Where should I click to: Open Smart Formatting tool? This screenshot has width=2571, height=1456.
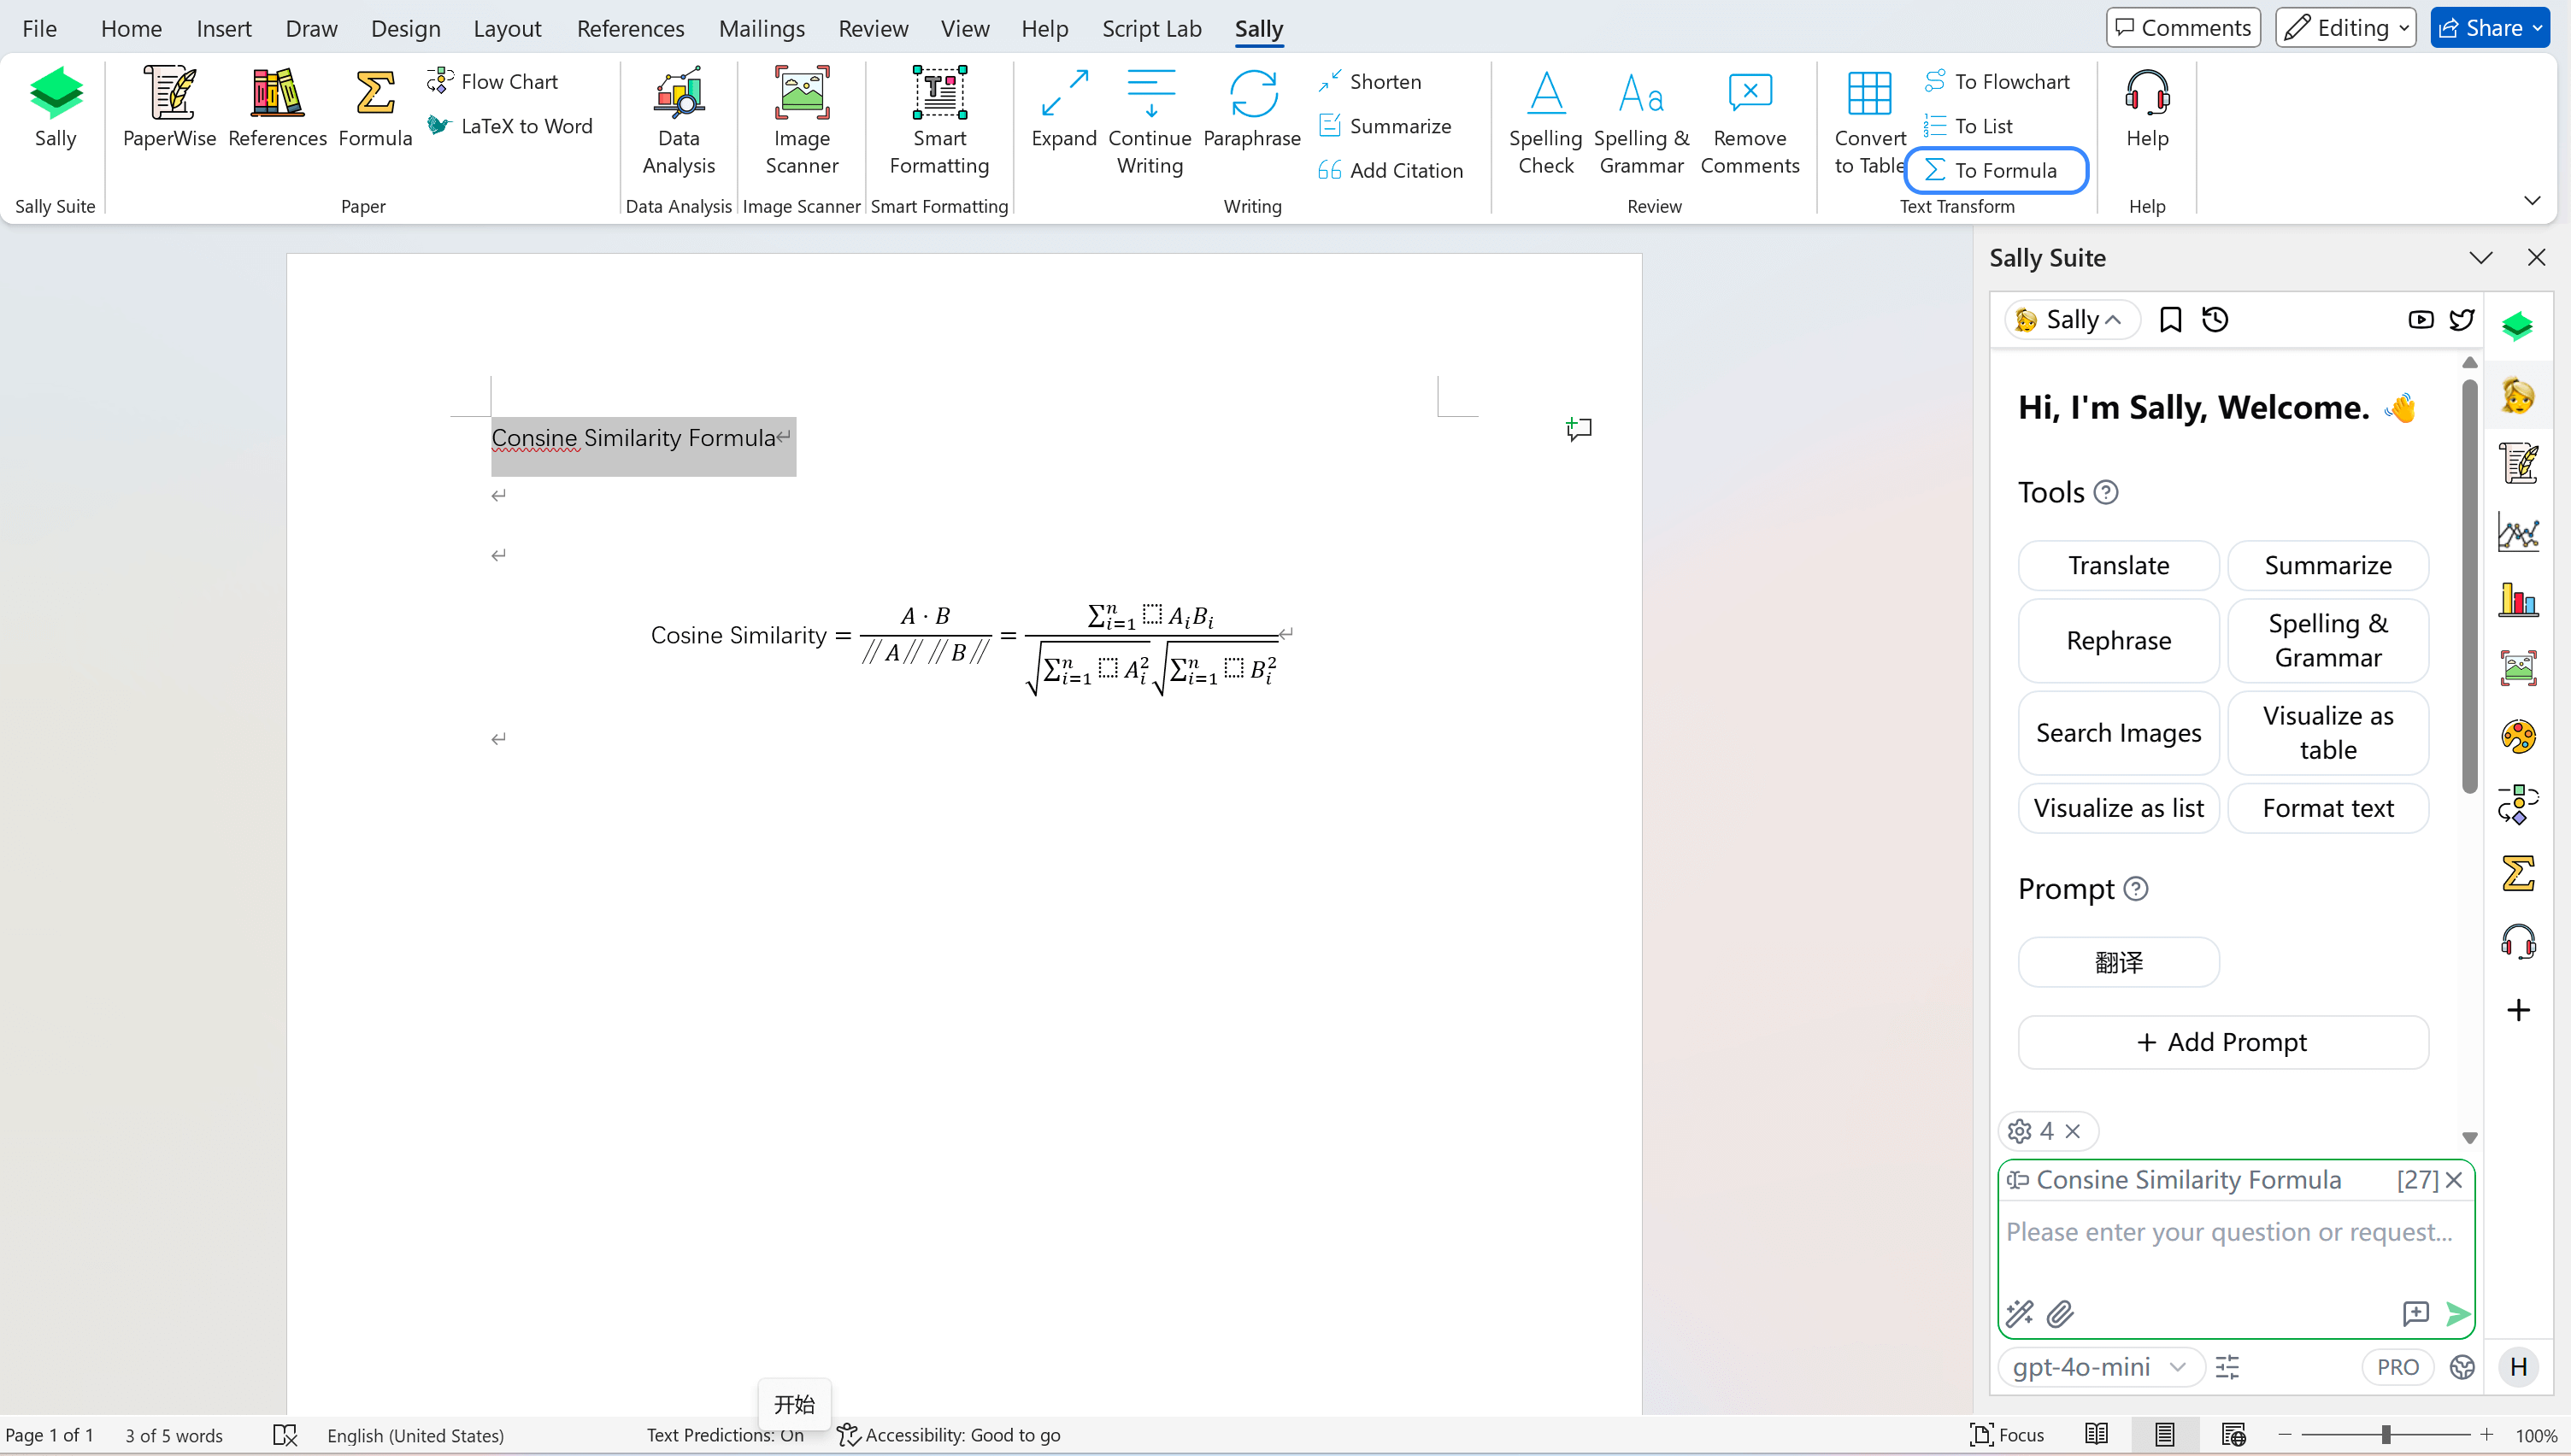939,122
